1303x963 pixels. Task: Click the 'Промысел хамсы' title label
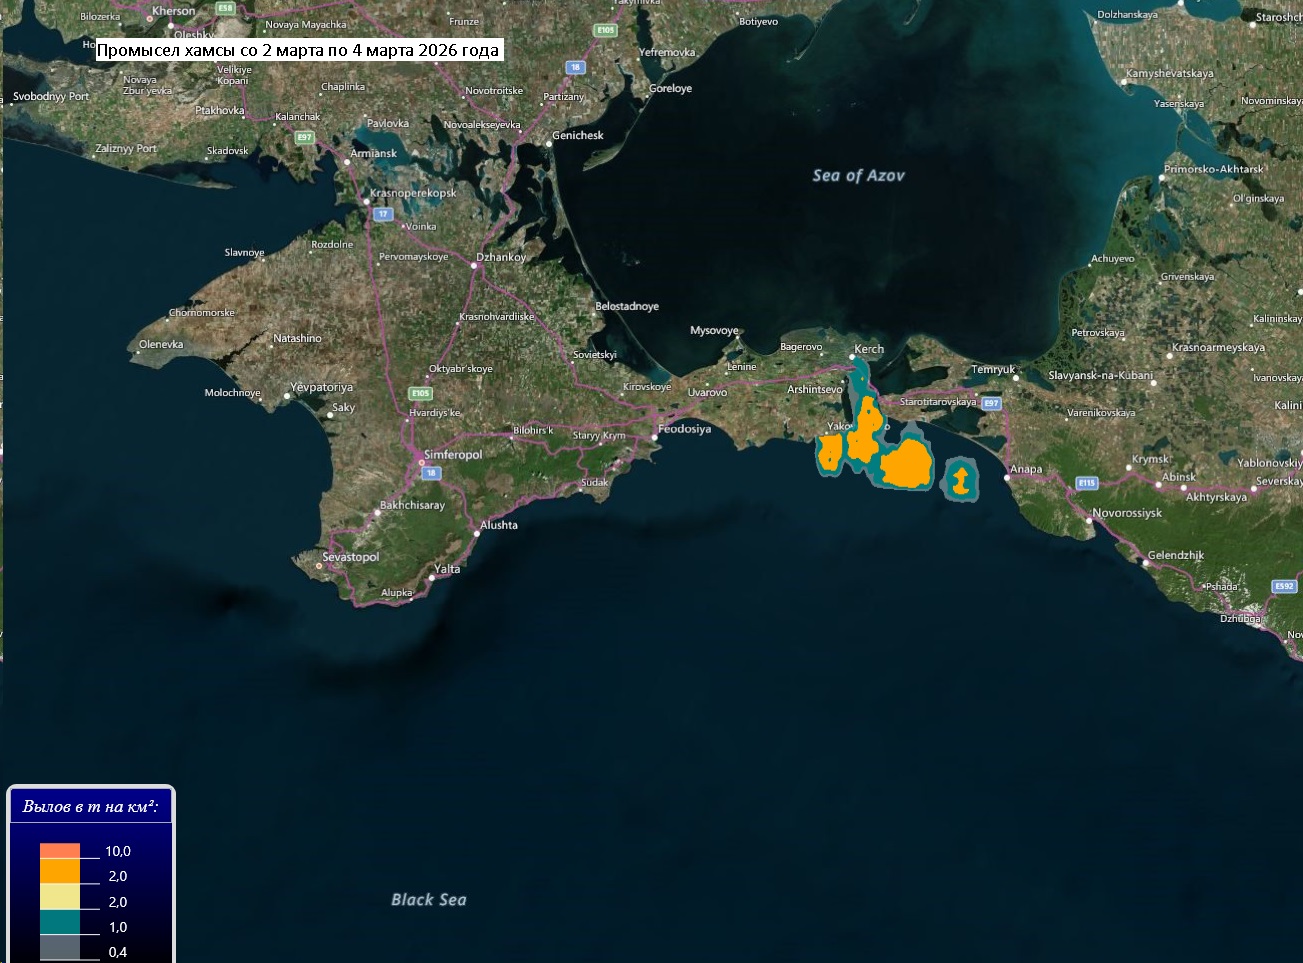(298, 50)
